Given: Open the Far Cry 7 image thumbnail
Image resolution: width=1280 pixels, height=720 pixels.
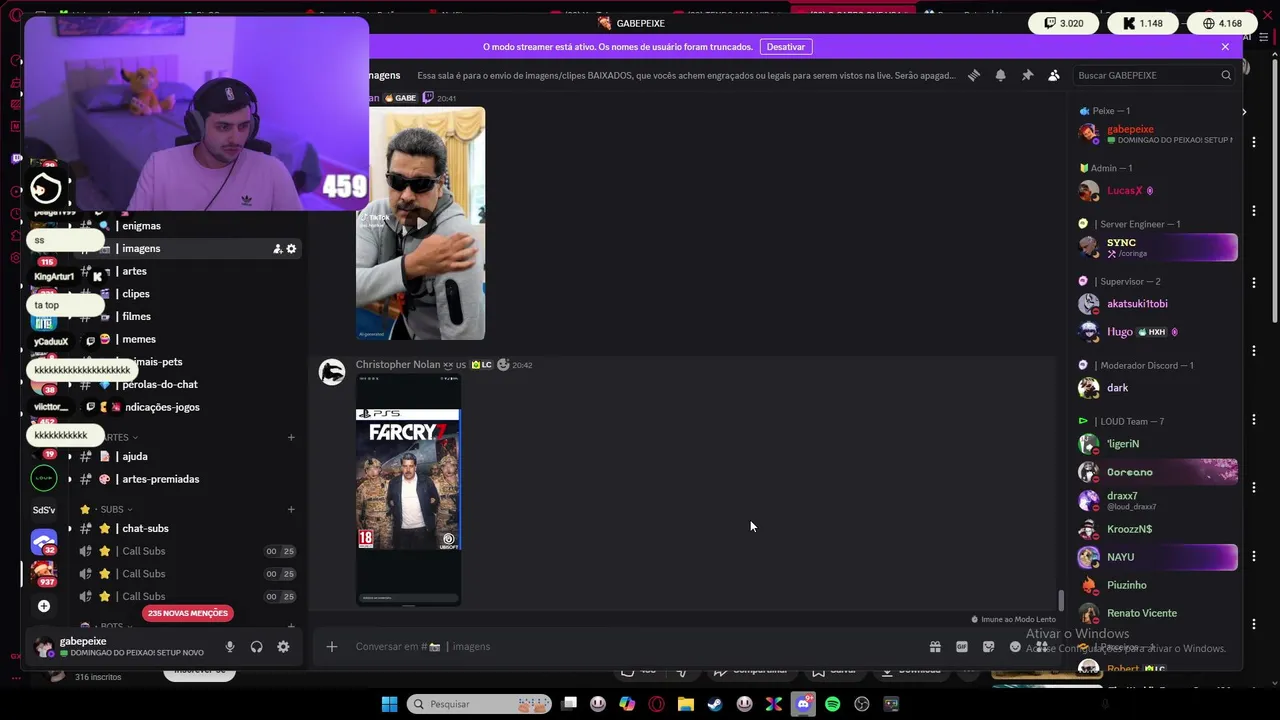Looking at the screenshot, I should click(408, 490).
